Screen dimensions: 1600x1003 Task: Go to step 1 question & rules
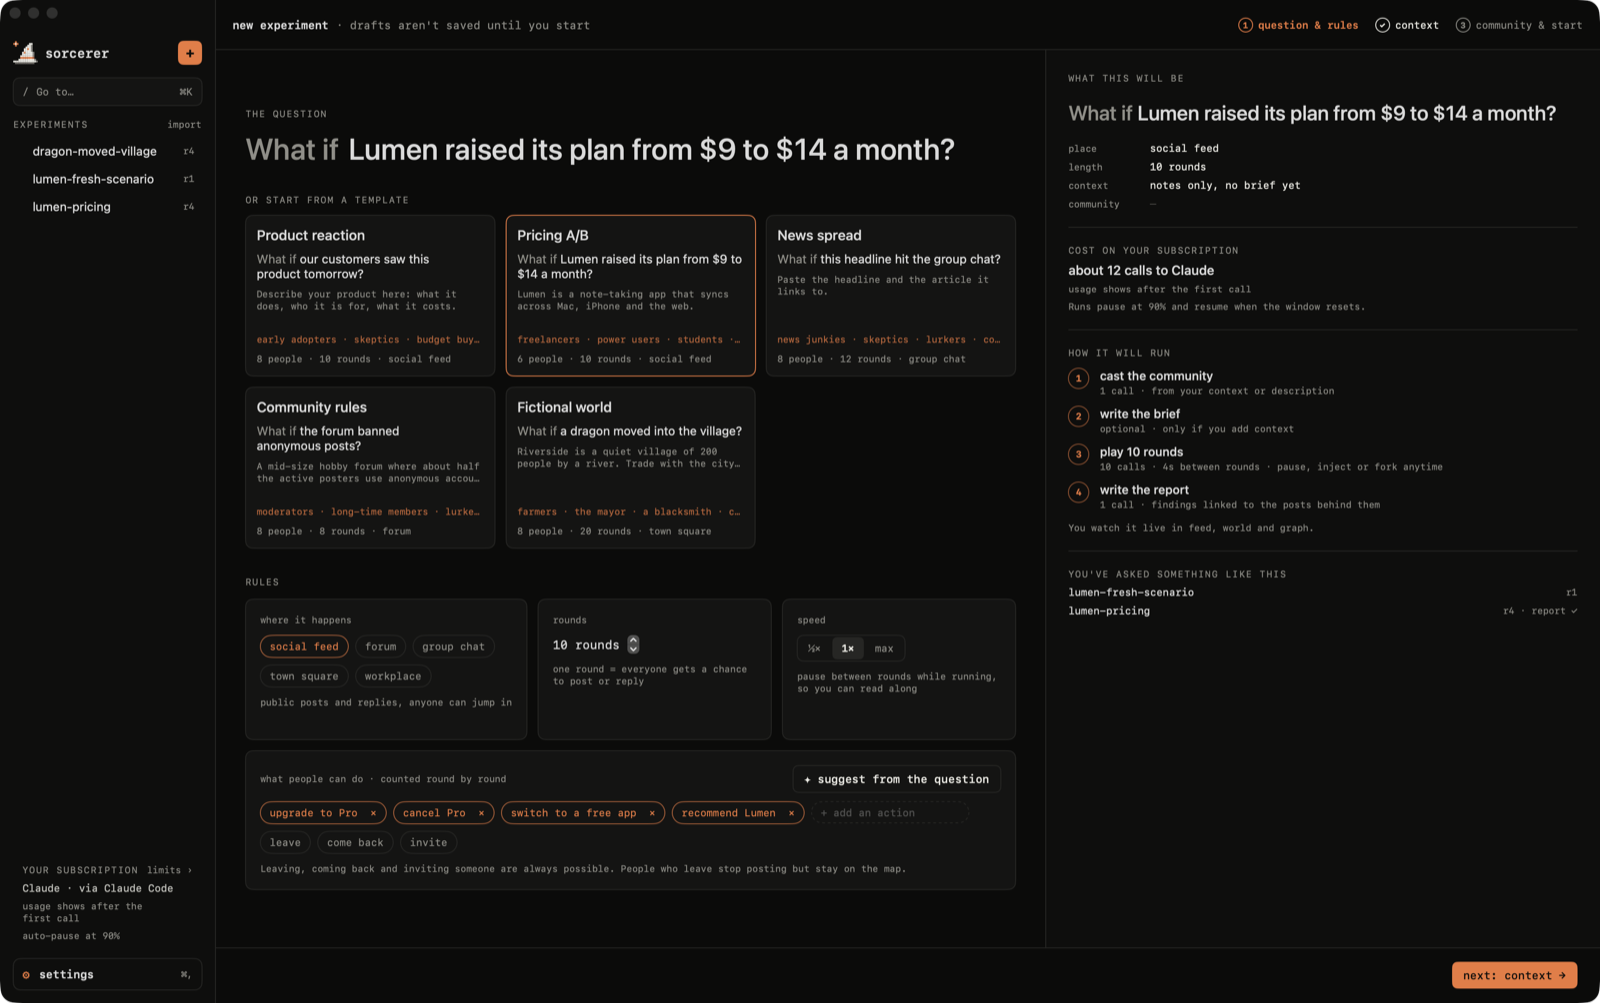point(1298,25)
